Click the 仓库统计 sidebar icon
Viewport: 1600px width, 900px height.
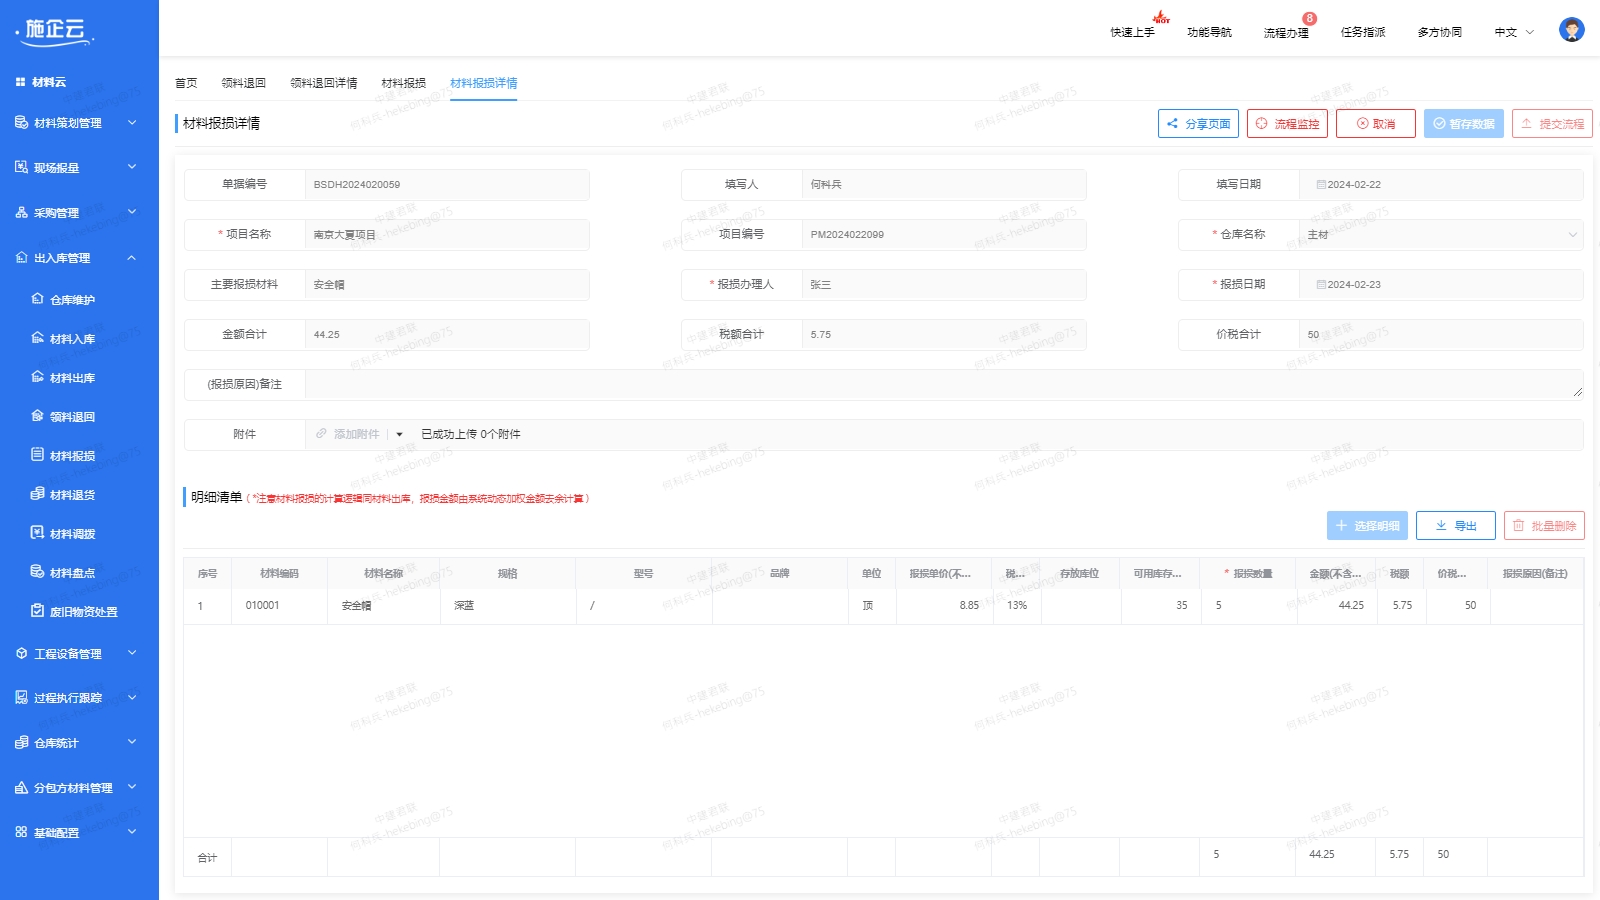[21, 742]
